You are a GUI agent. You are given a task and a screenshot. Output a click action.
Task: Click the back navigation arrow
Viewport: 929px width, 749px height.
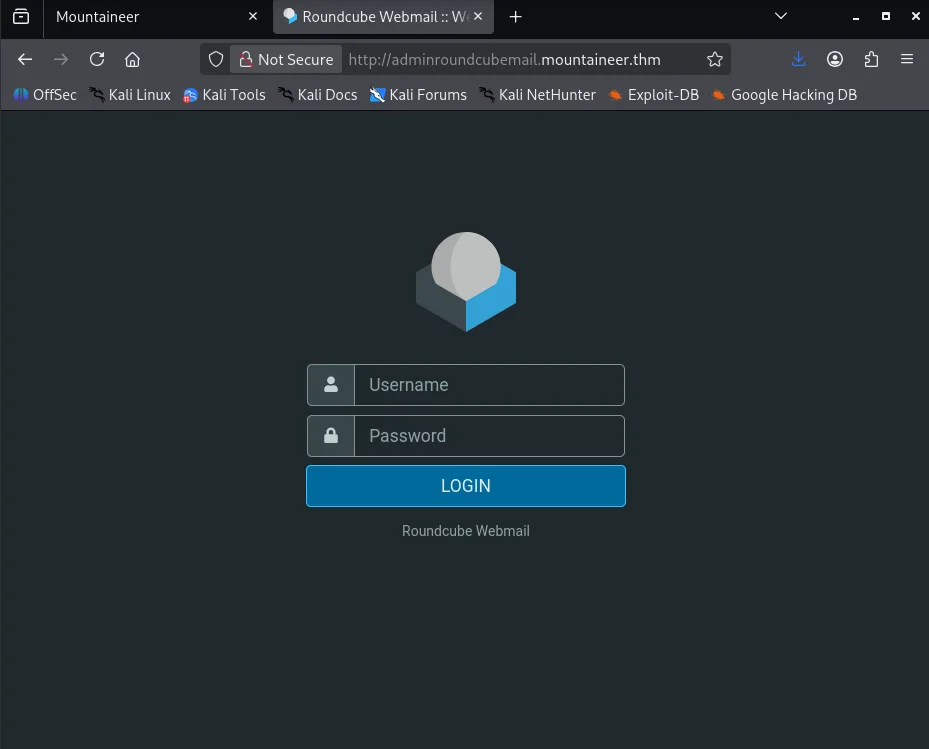tap(25, 59)
